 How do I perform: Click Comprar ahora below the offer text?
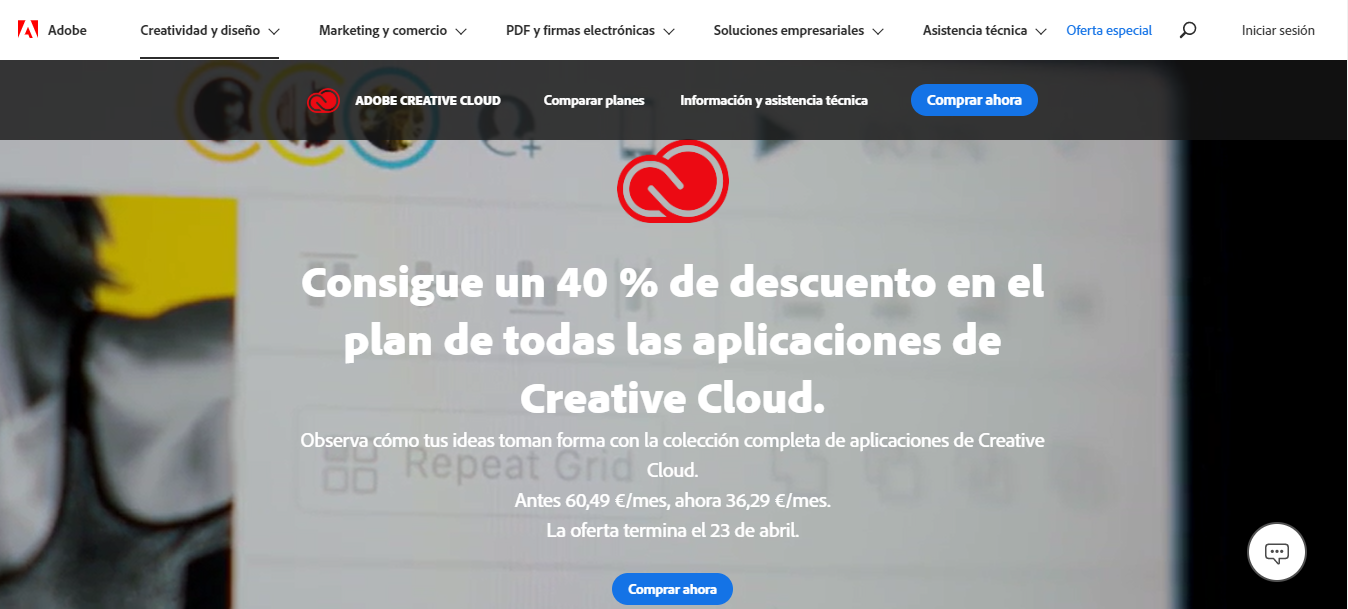[x=672, y=589]
